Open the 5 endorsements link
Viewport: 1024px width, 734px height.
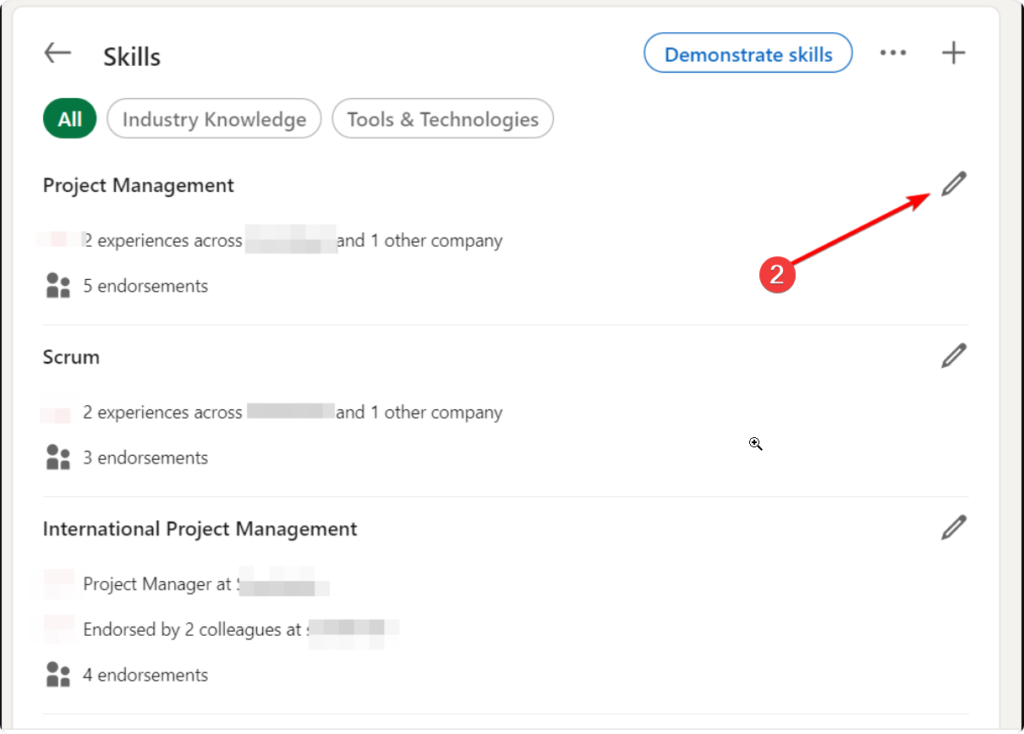(x=145, y=286)
